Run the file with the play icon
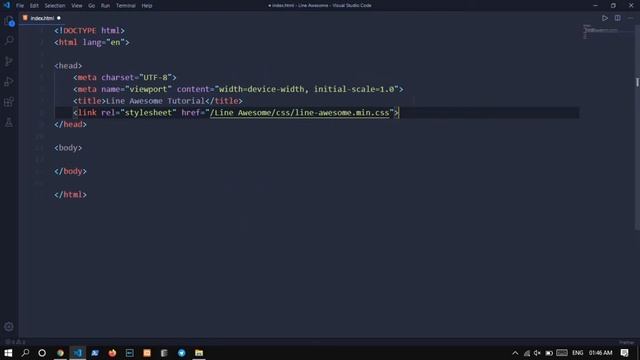Screen dimensions: 640x360 tap(604, 18)
